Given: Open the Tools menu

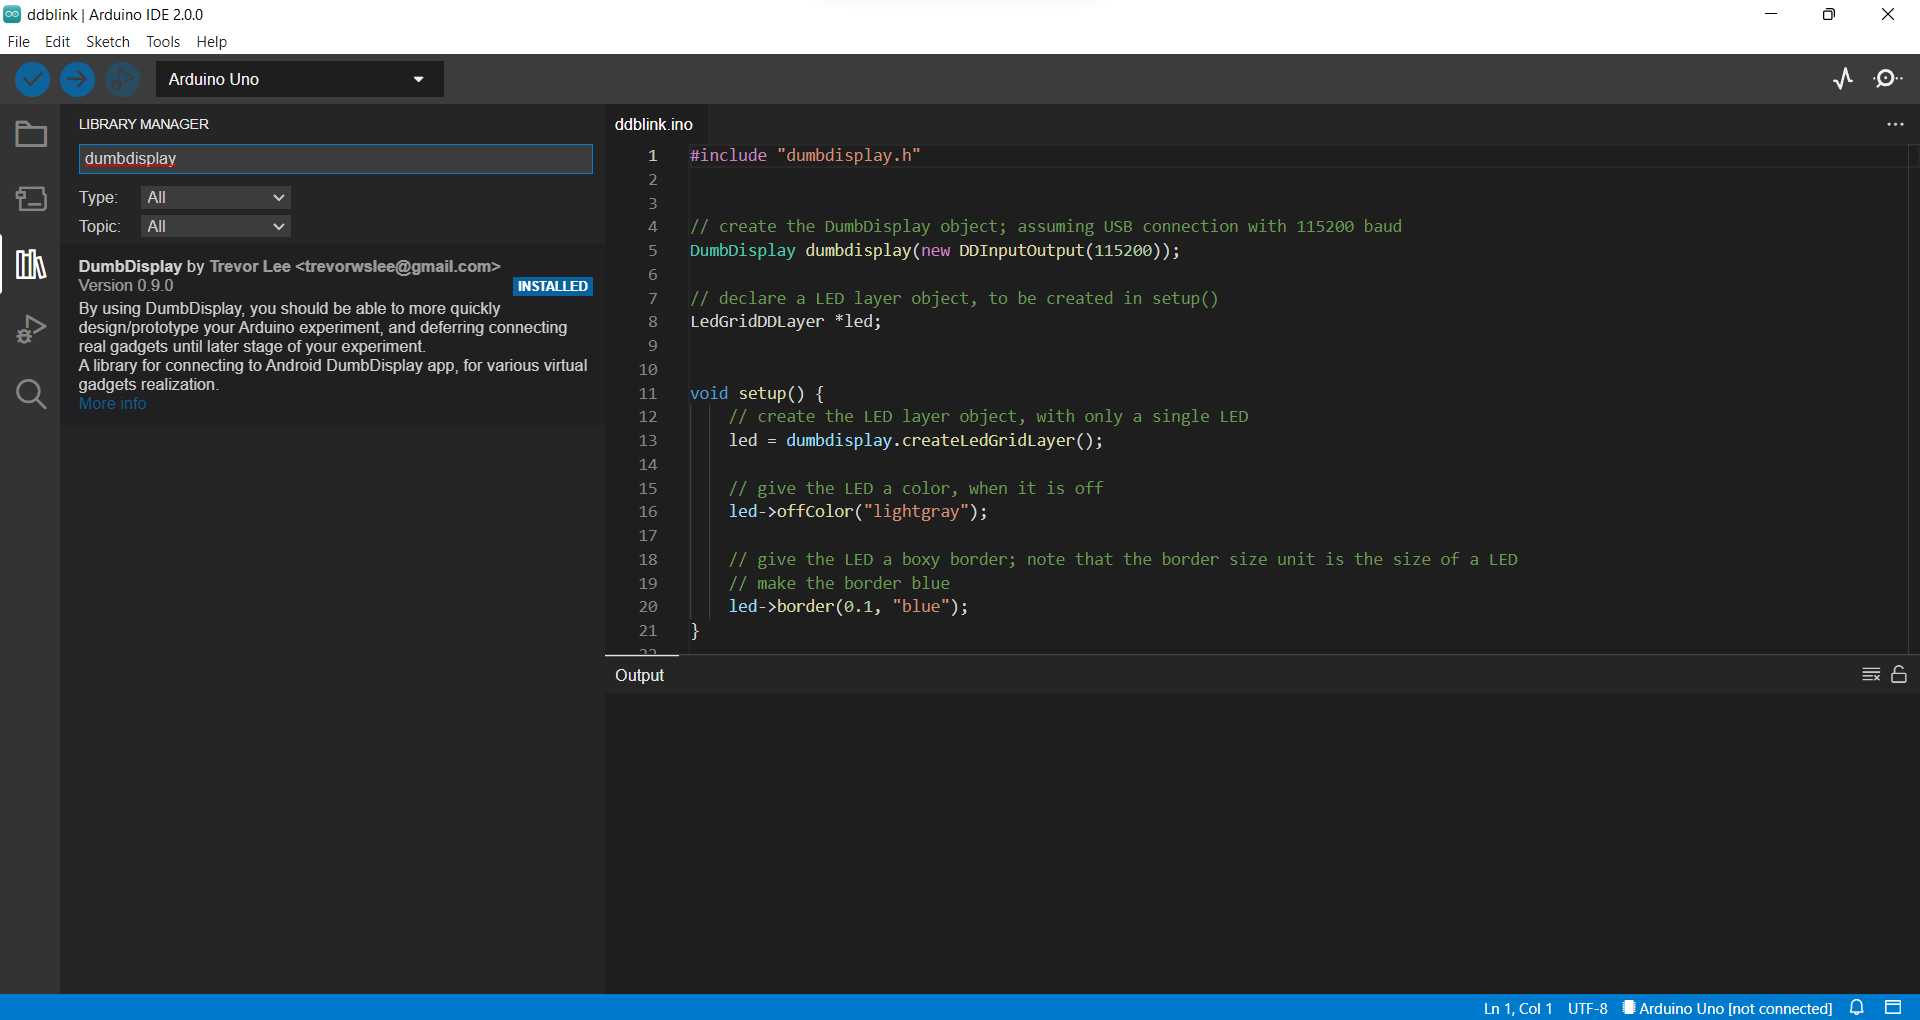Looking at the screenshot, I should click(x=163, y=42).
